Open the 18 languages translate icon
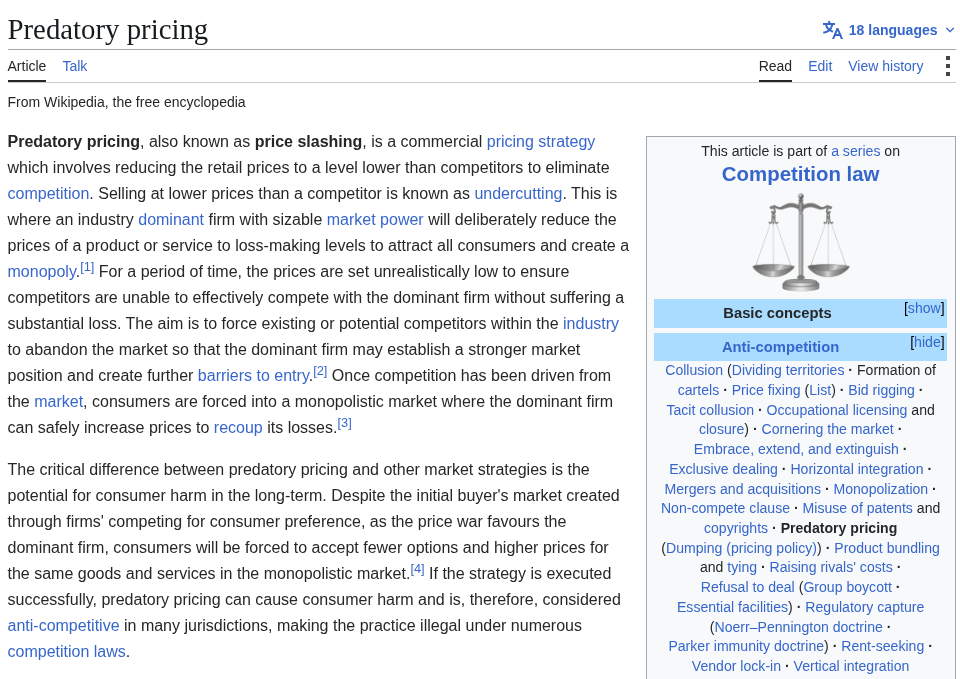The height and width of the screenshot is (679, 960). click(832, 30)
